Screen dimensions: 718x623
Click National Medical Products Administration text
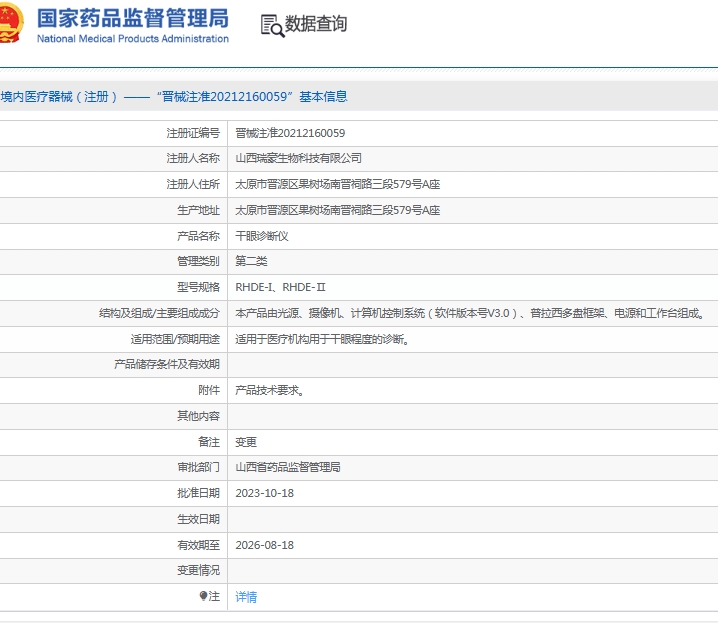tap(133, 39)
